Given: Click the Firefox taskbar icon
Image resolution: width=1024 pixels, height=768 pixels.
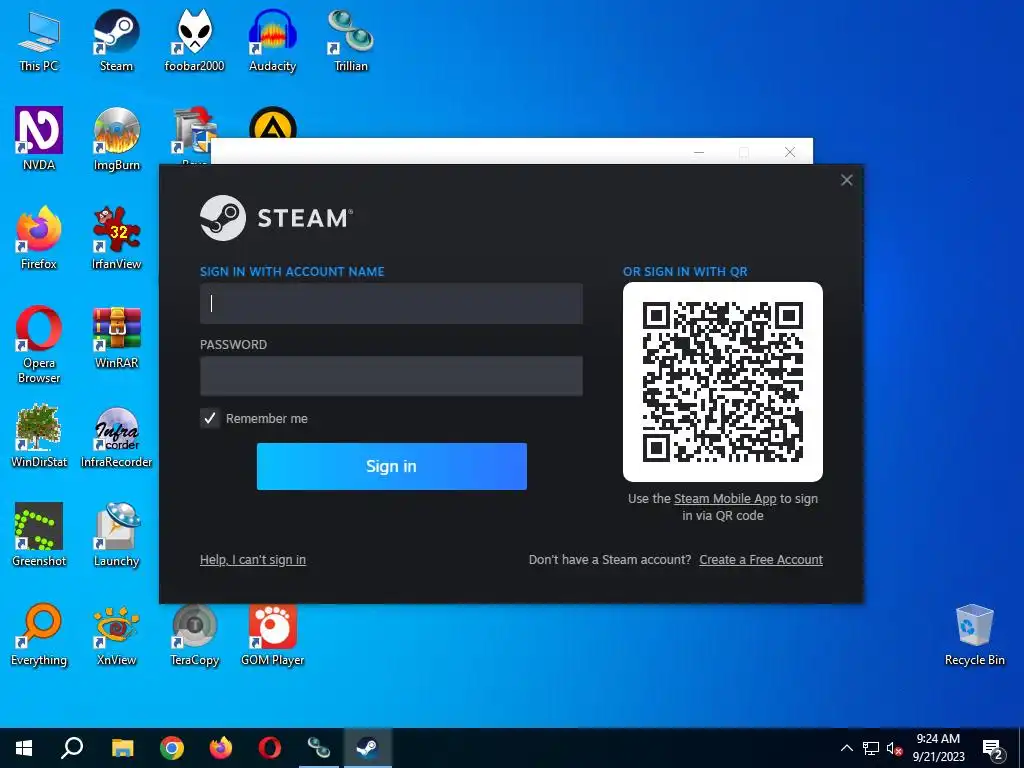Looking at the screenshot, I should 221,748.
